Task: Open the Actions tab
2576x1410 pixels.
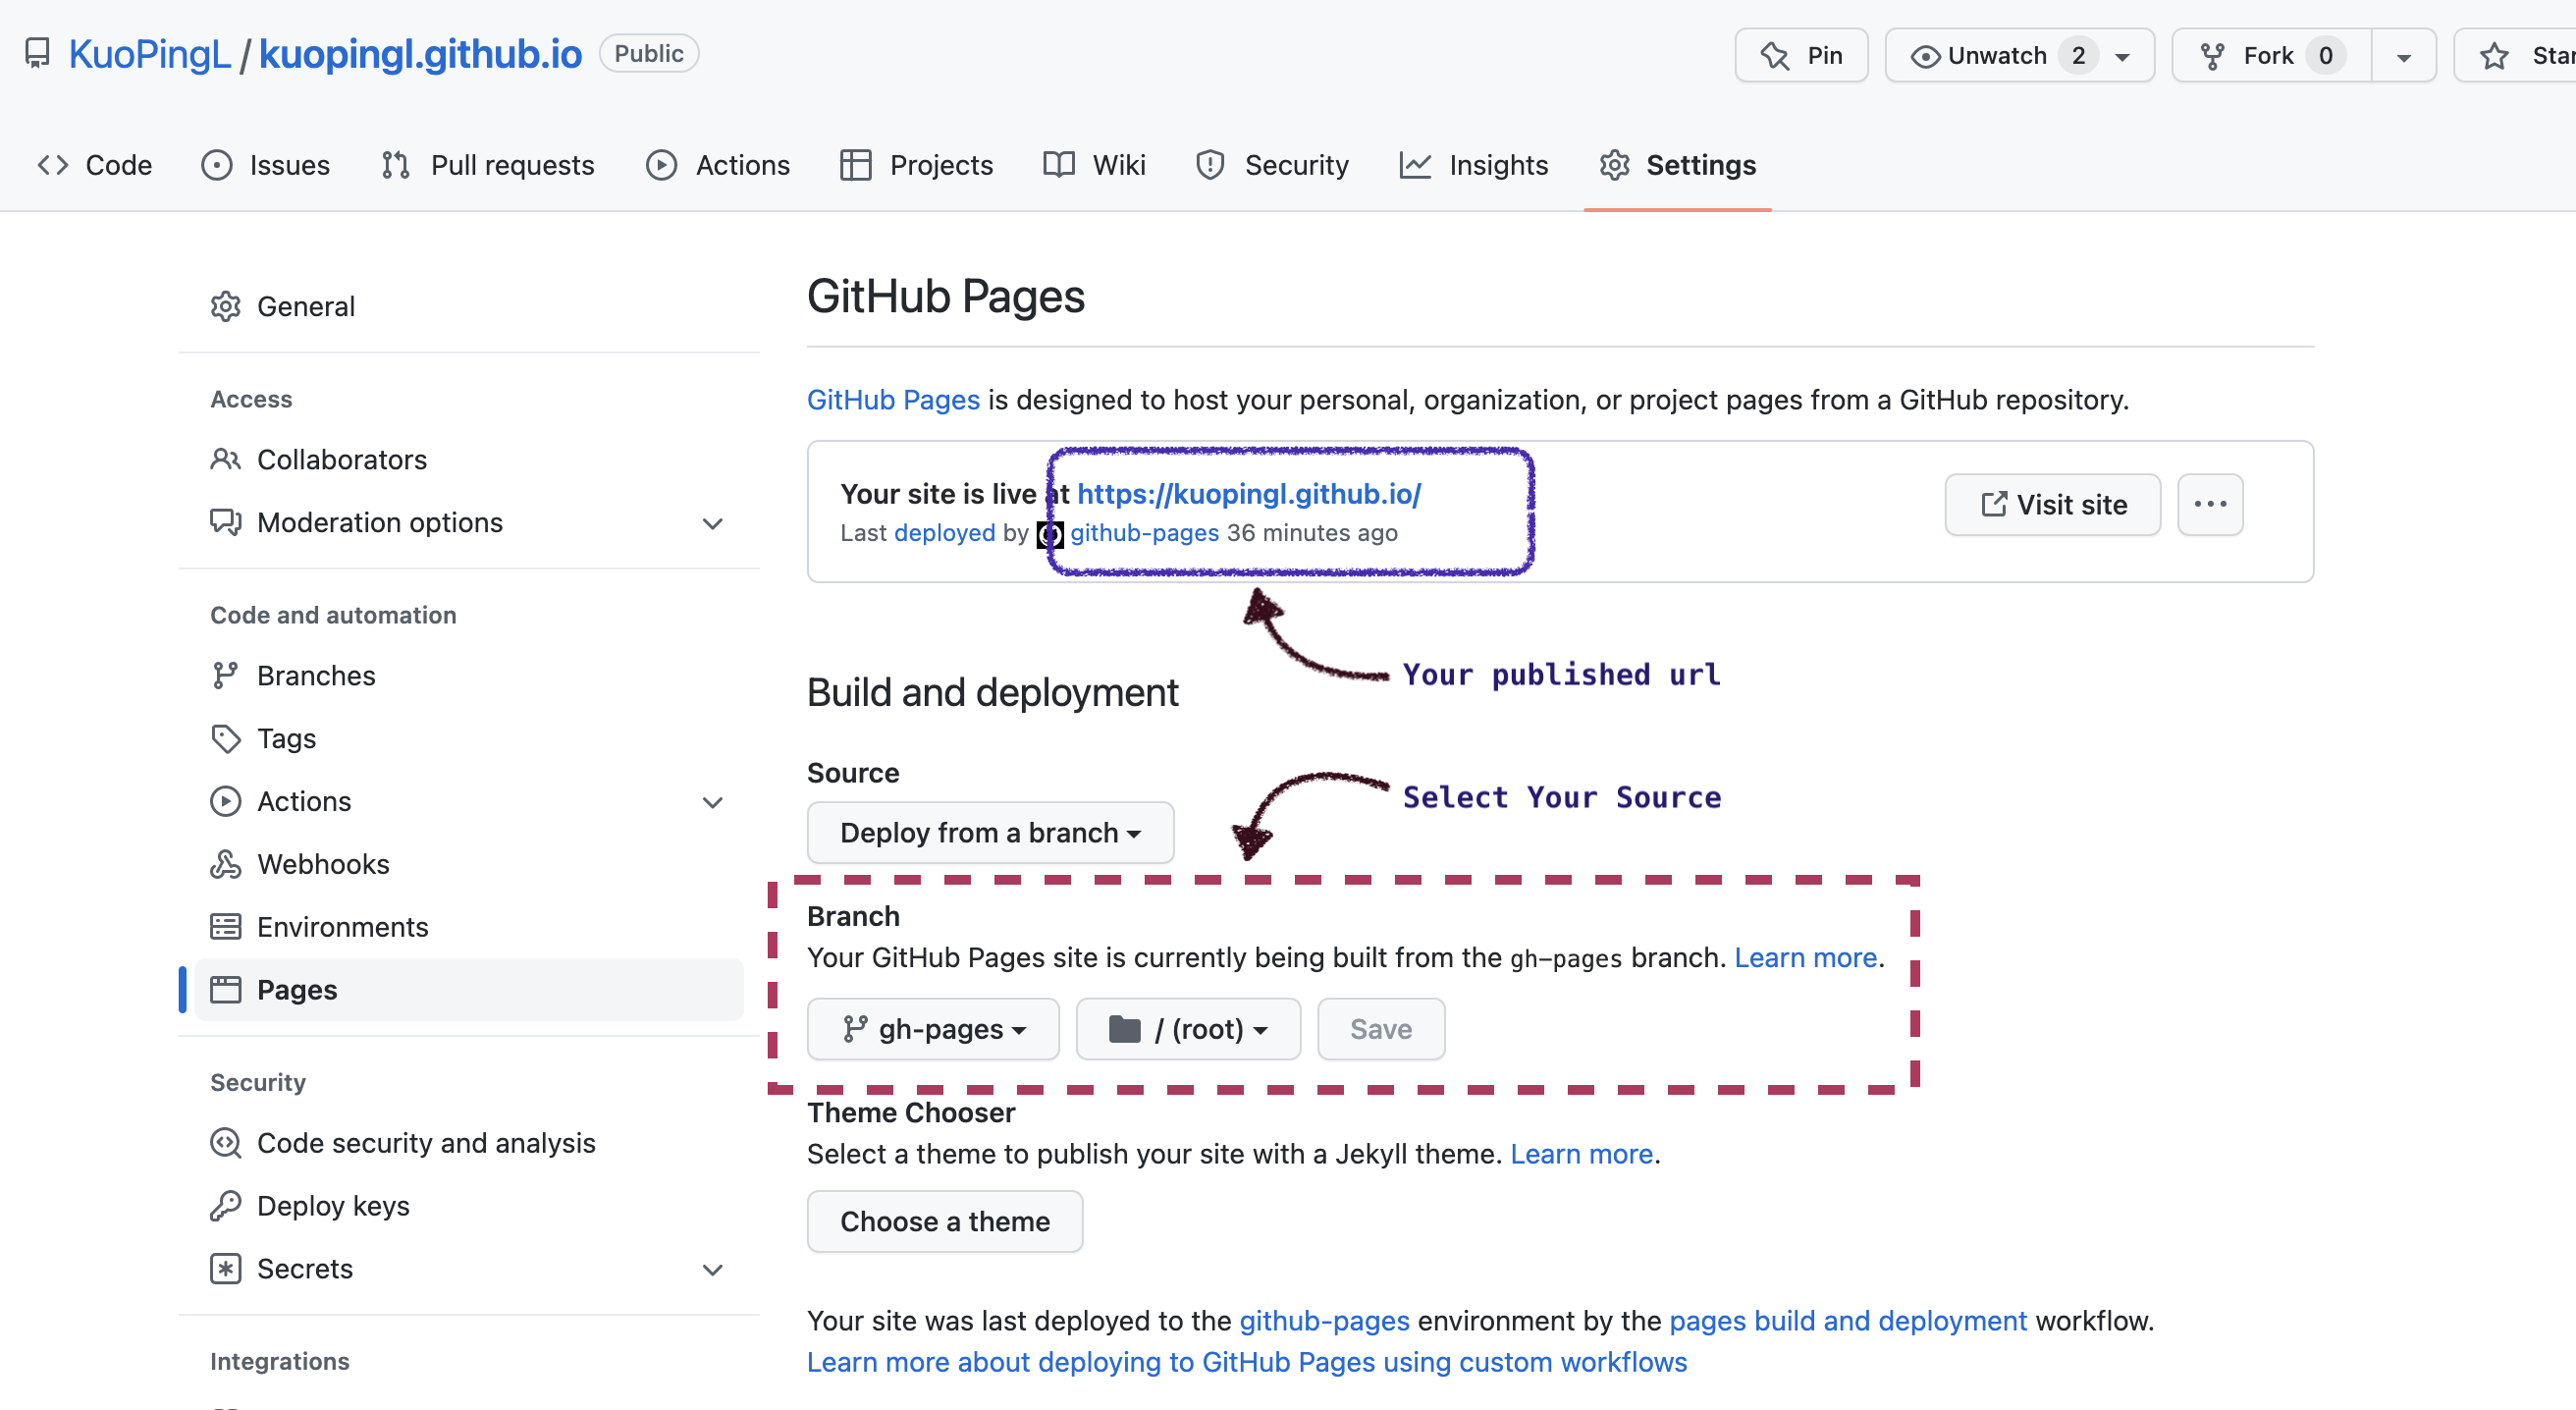Action: (718, 165)
